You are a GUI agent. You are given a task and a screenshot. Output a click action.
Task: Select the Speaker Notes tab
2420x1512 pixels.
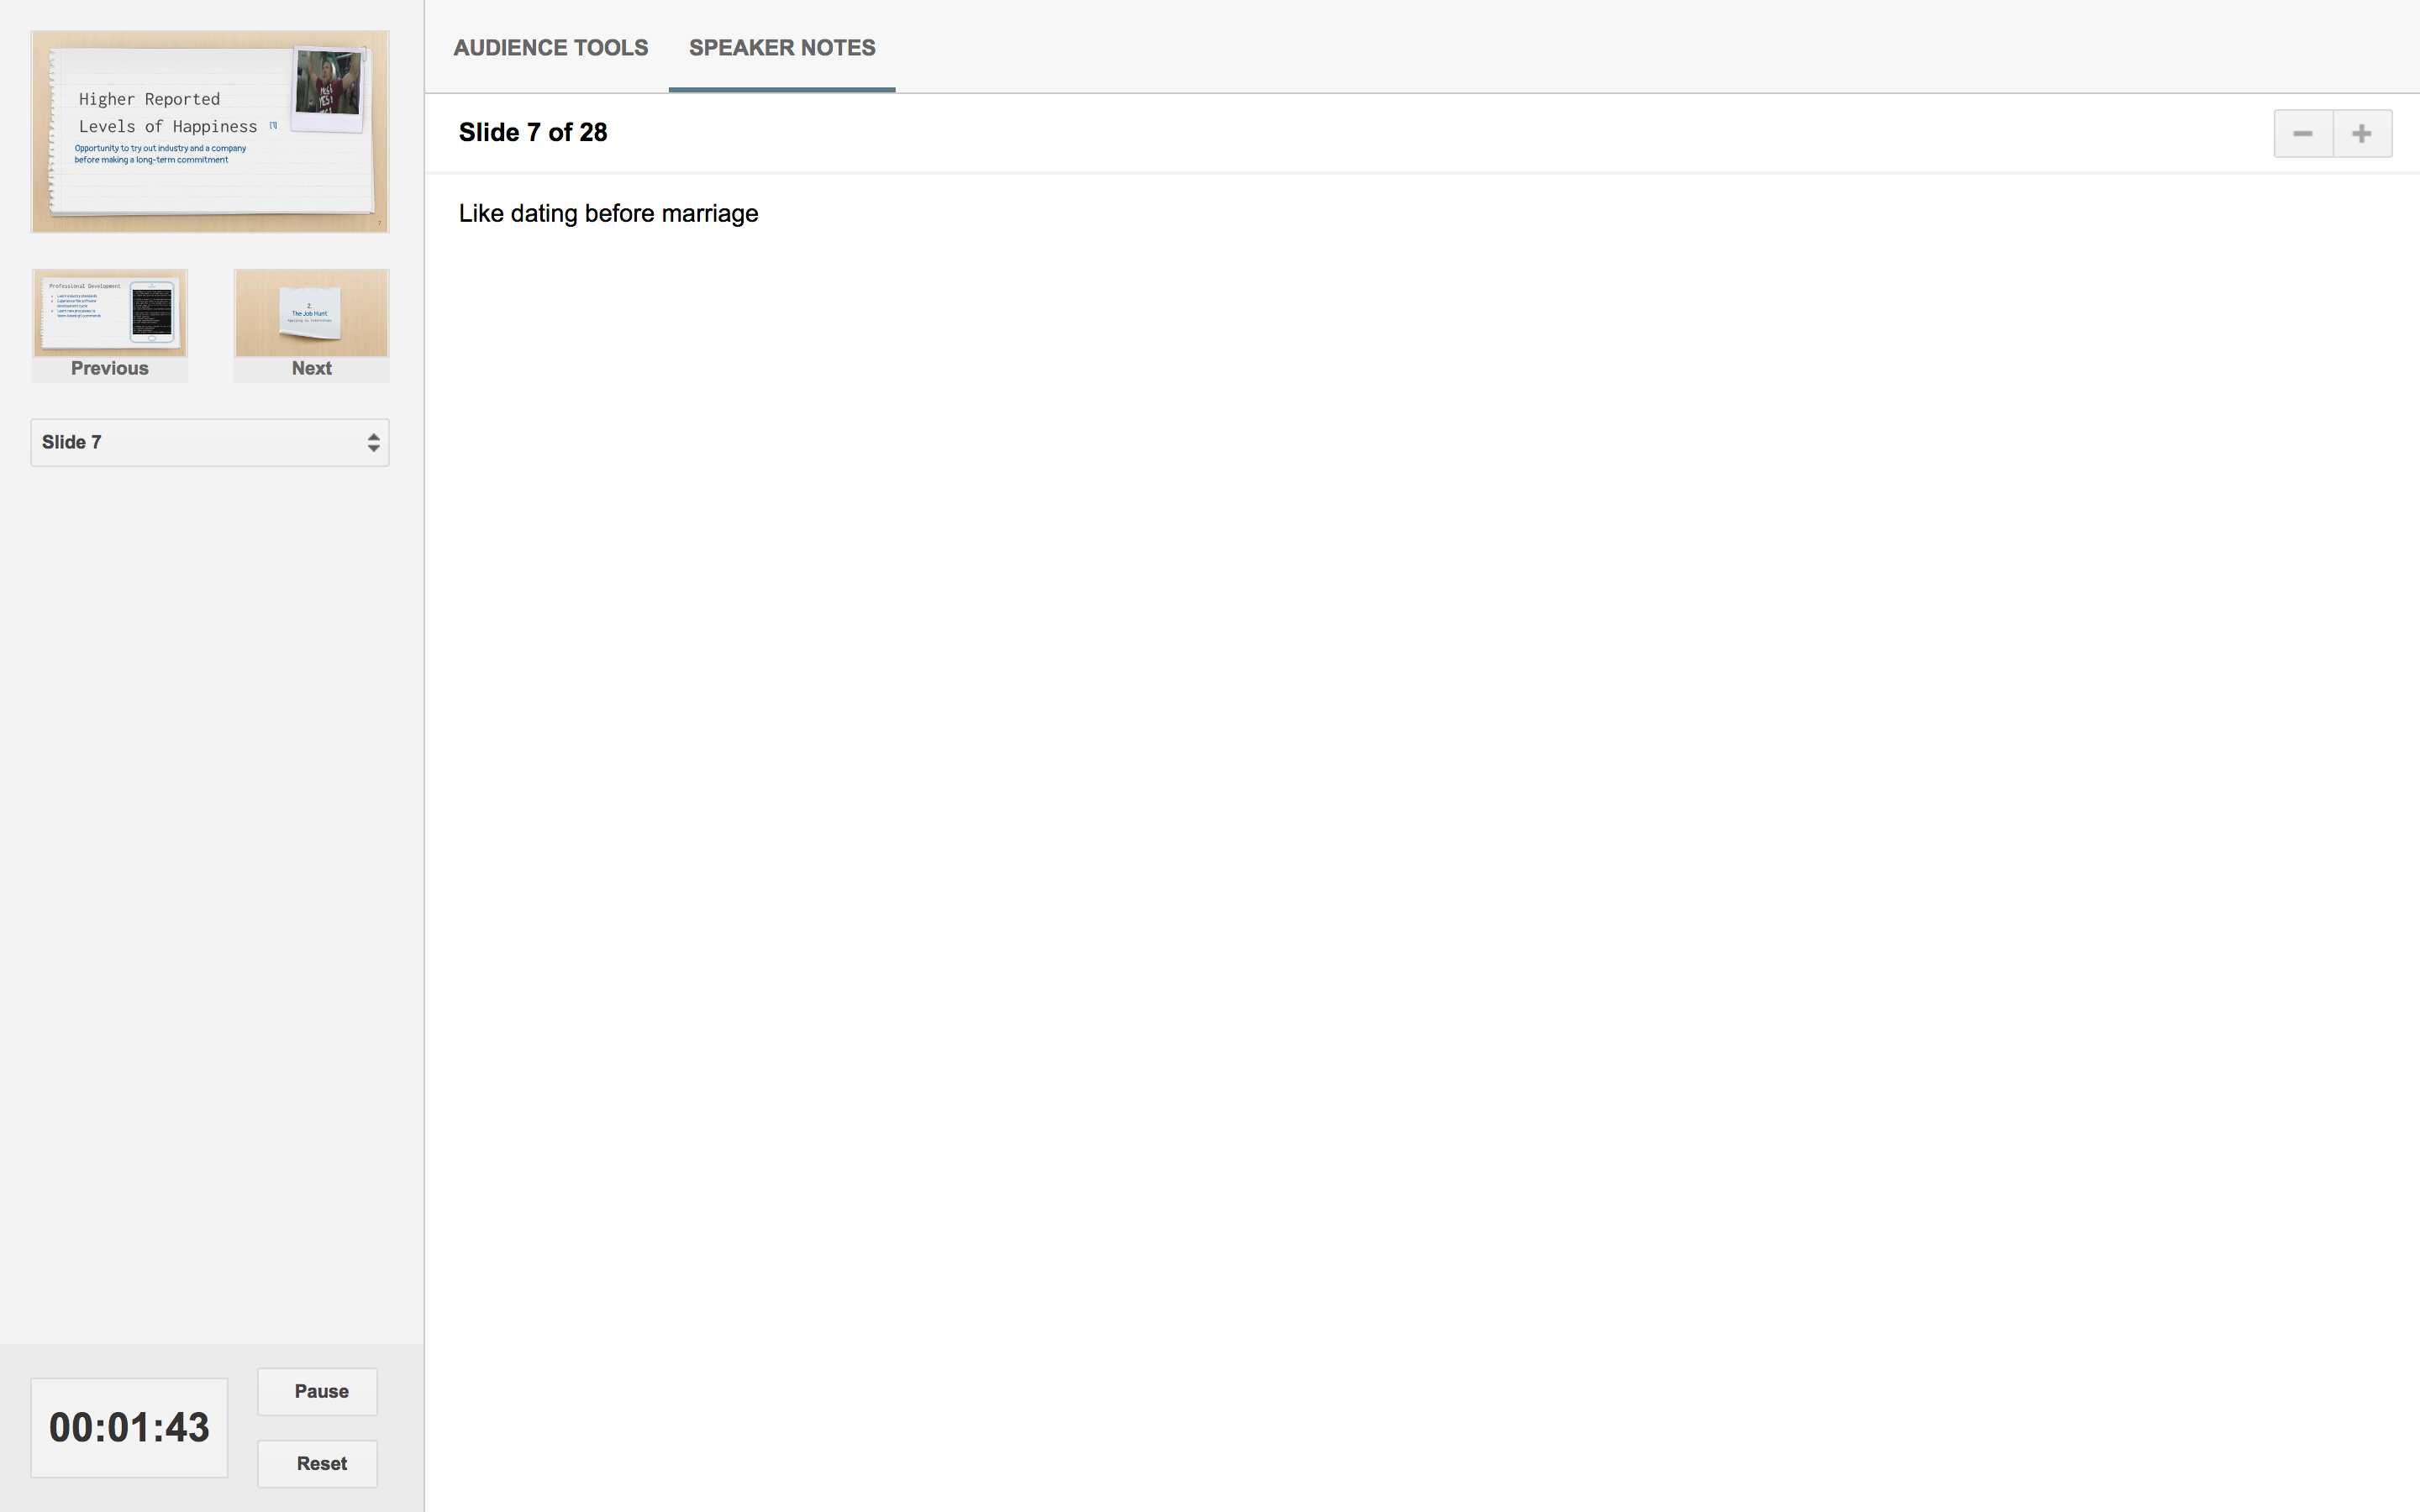[x=781, y=48]
